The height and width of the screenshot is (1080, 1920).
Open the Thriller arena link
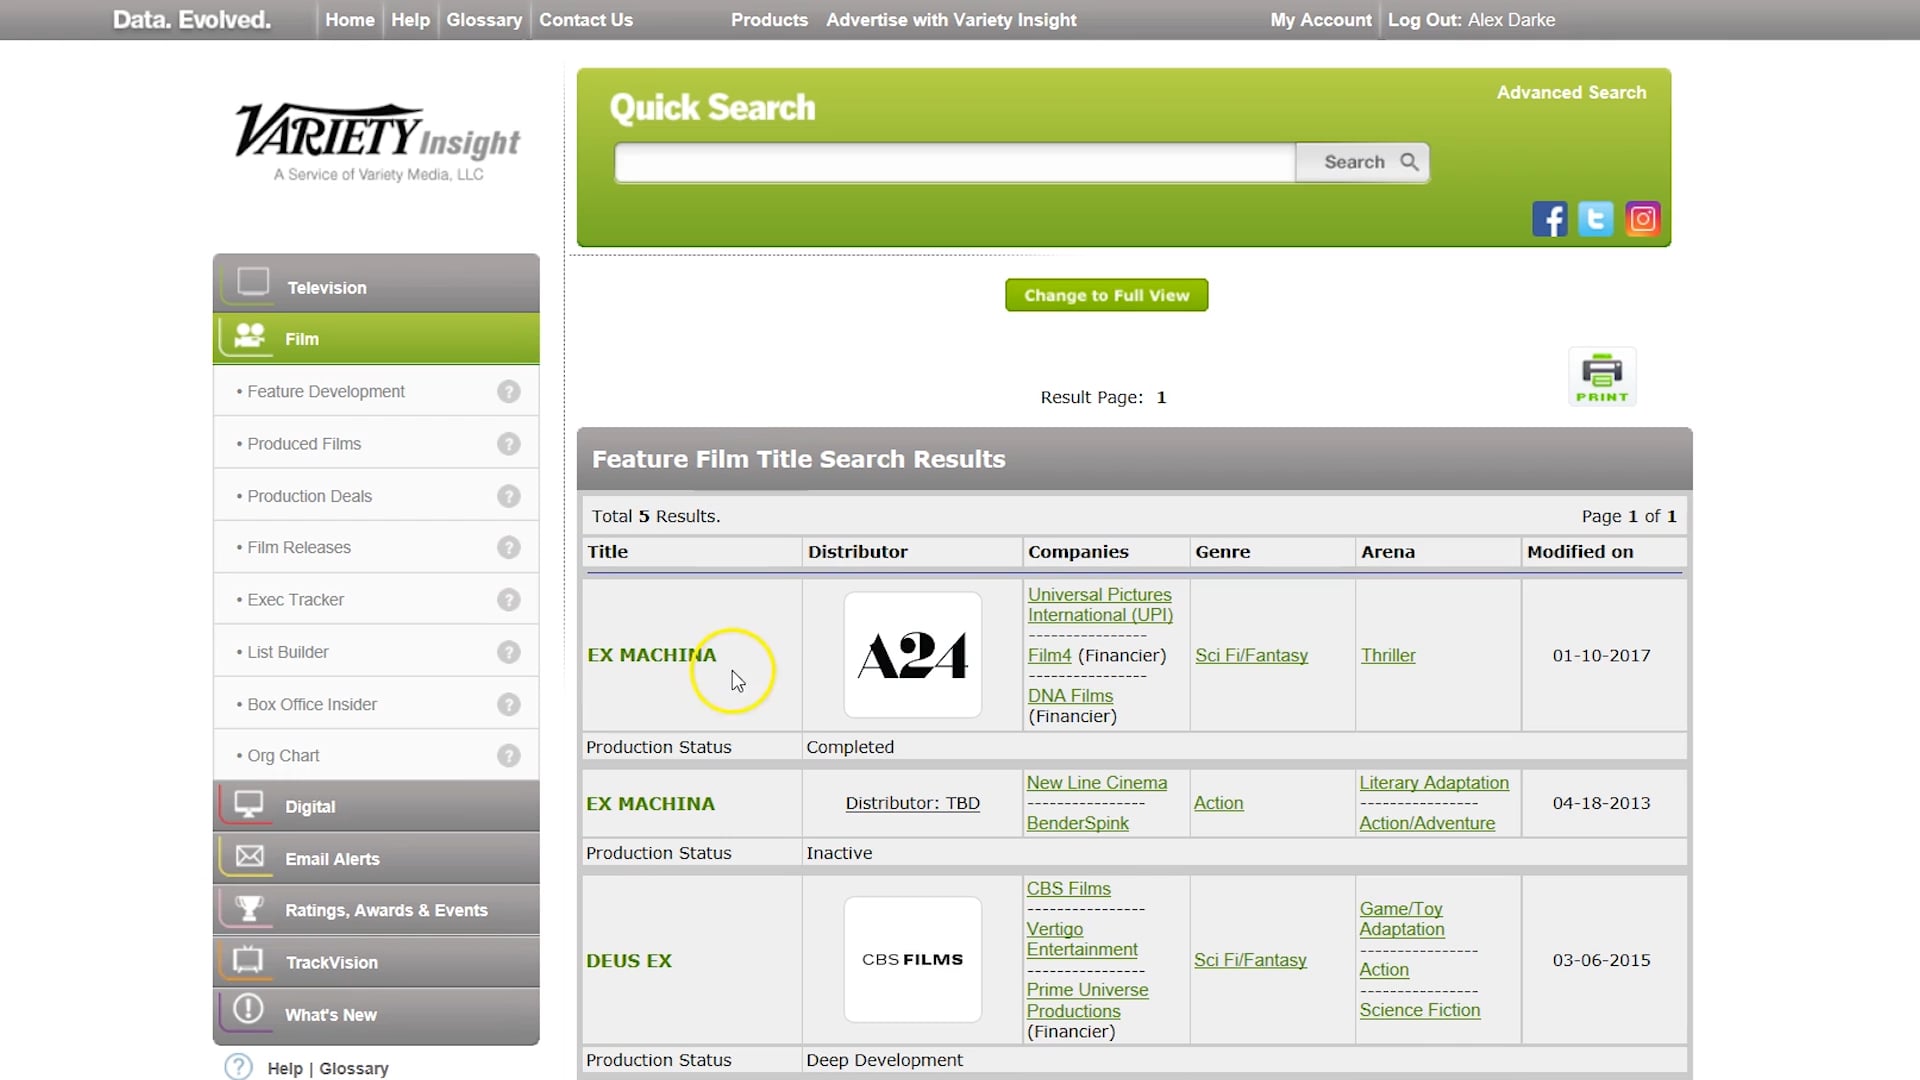point(1388,656)
